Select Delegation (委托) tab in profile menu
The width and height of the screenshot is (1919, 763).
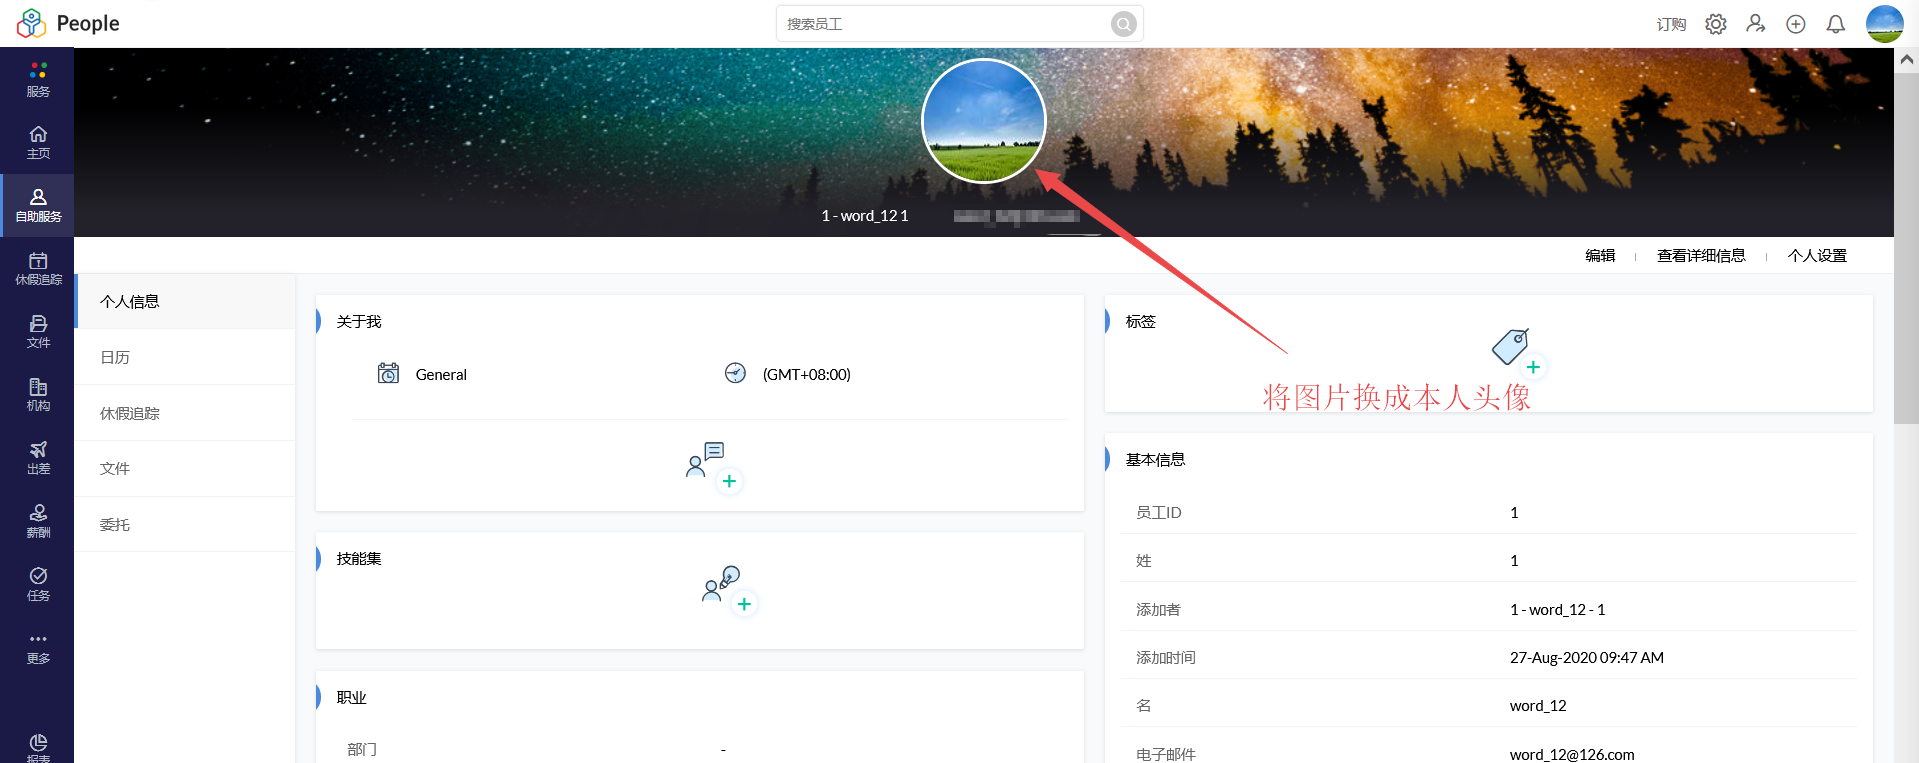coord(115,524)
